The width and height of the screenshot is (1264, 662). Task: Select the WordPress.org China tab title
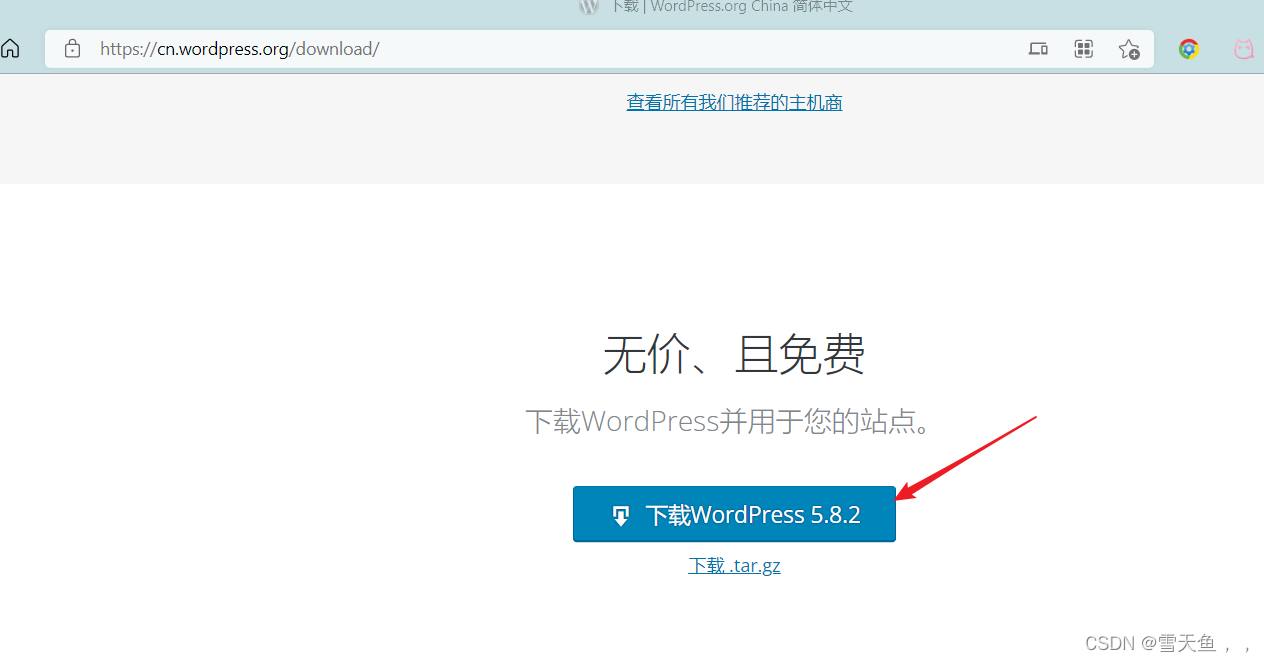[x=731, y=7]
